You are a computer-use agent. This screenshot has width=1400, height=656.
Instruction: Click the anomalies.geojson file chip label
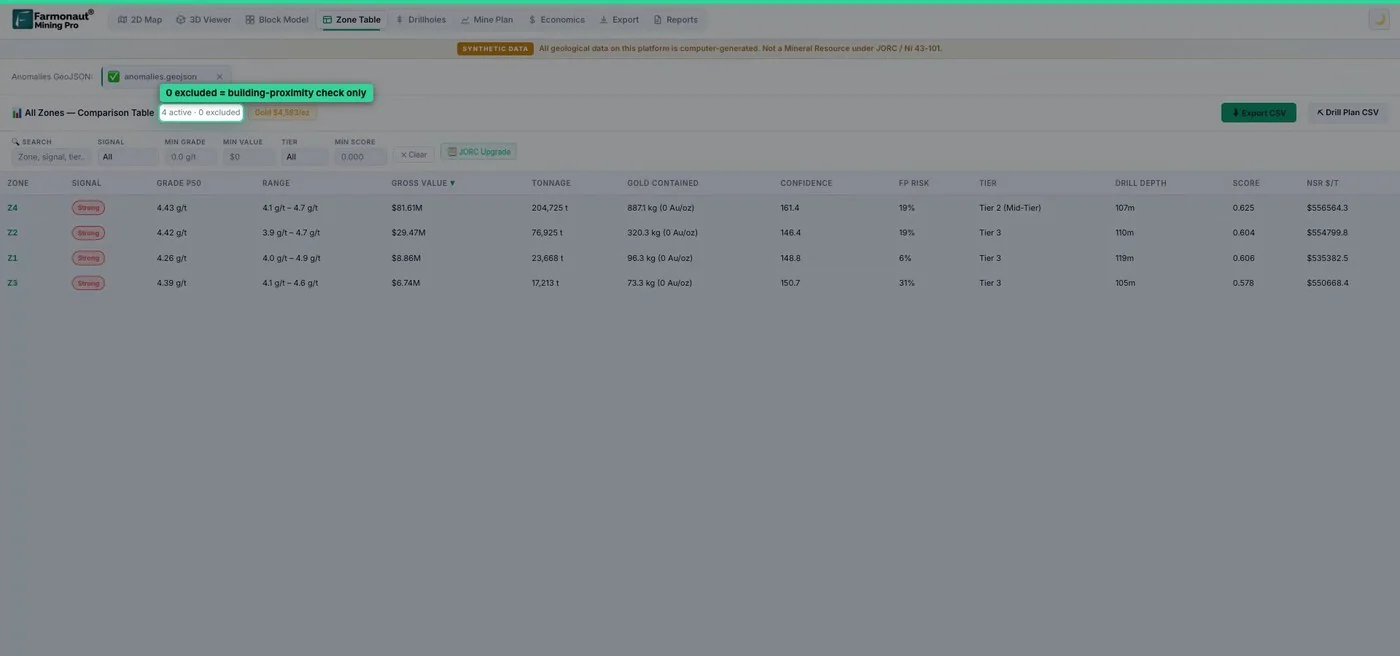tap(160, 77)
